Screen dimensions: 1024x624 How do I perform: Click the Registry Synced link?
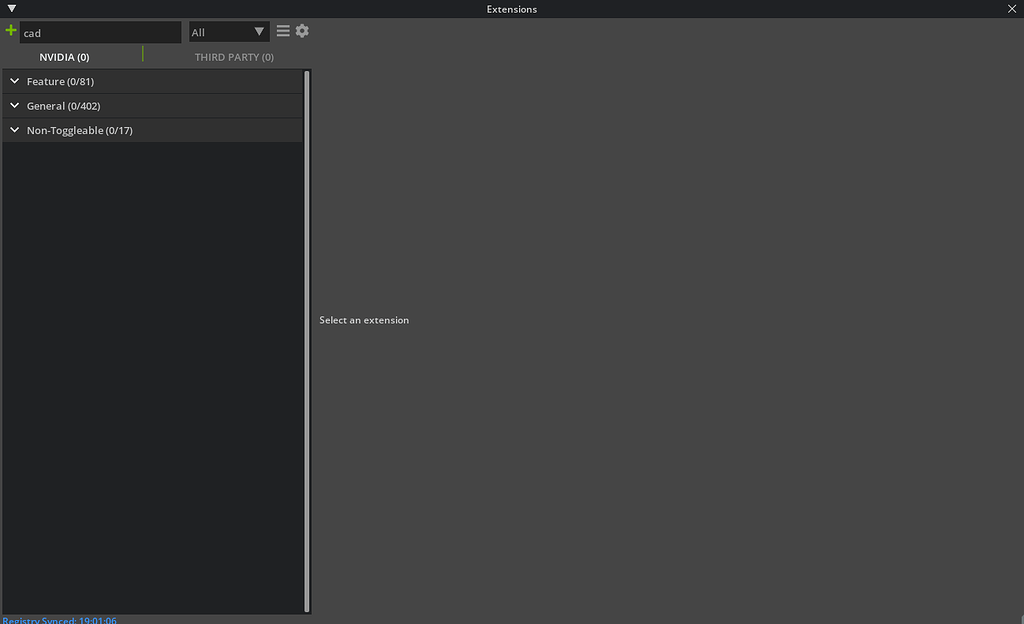pos(60,619)
